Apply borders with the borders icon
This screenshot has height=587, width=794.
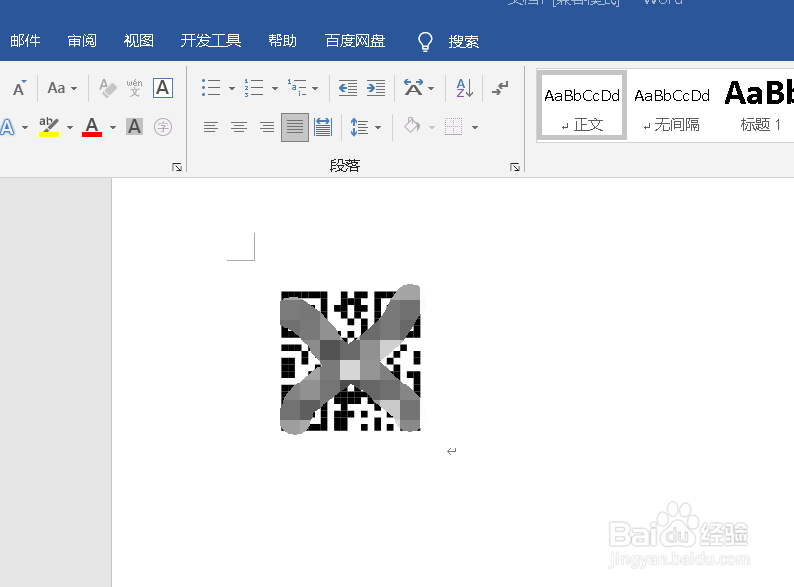(x=453, y=126)
